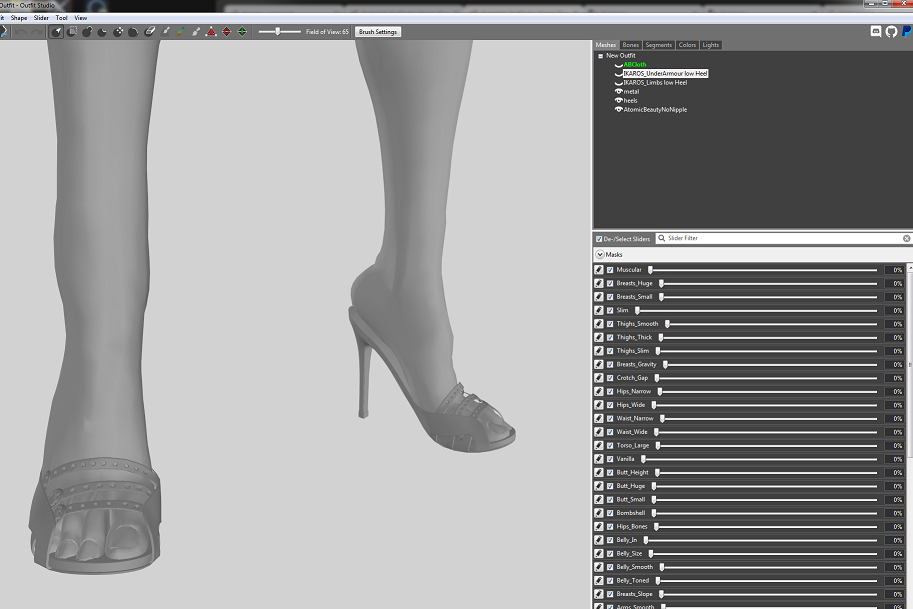Click the Brush Settings button
The width and height of the screenshot is (913, 609).
[x=378, y=32]
